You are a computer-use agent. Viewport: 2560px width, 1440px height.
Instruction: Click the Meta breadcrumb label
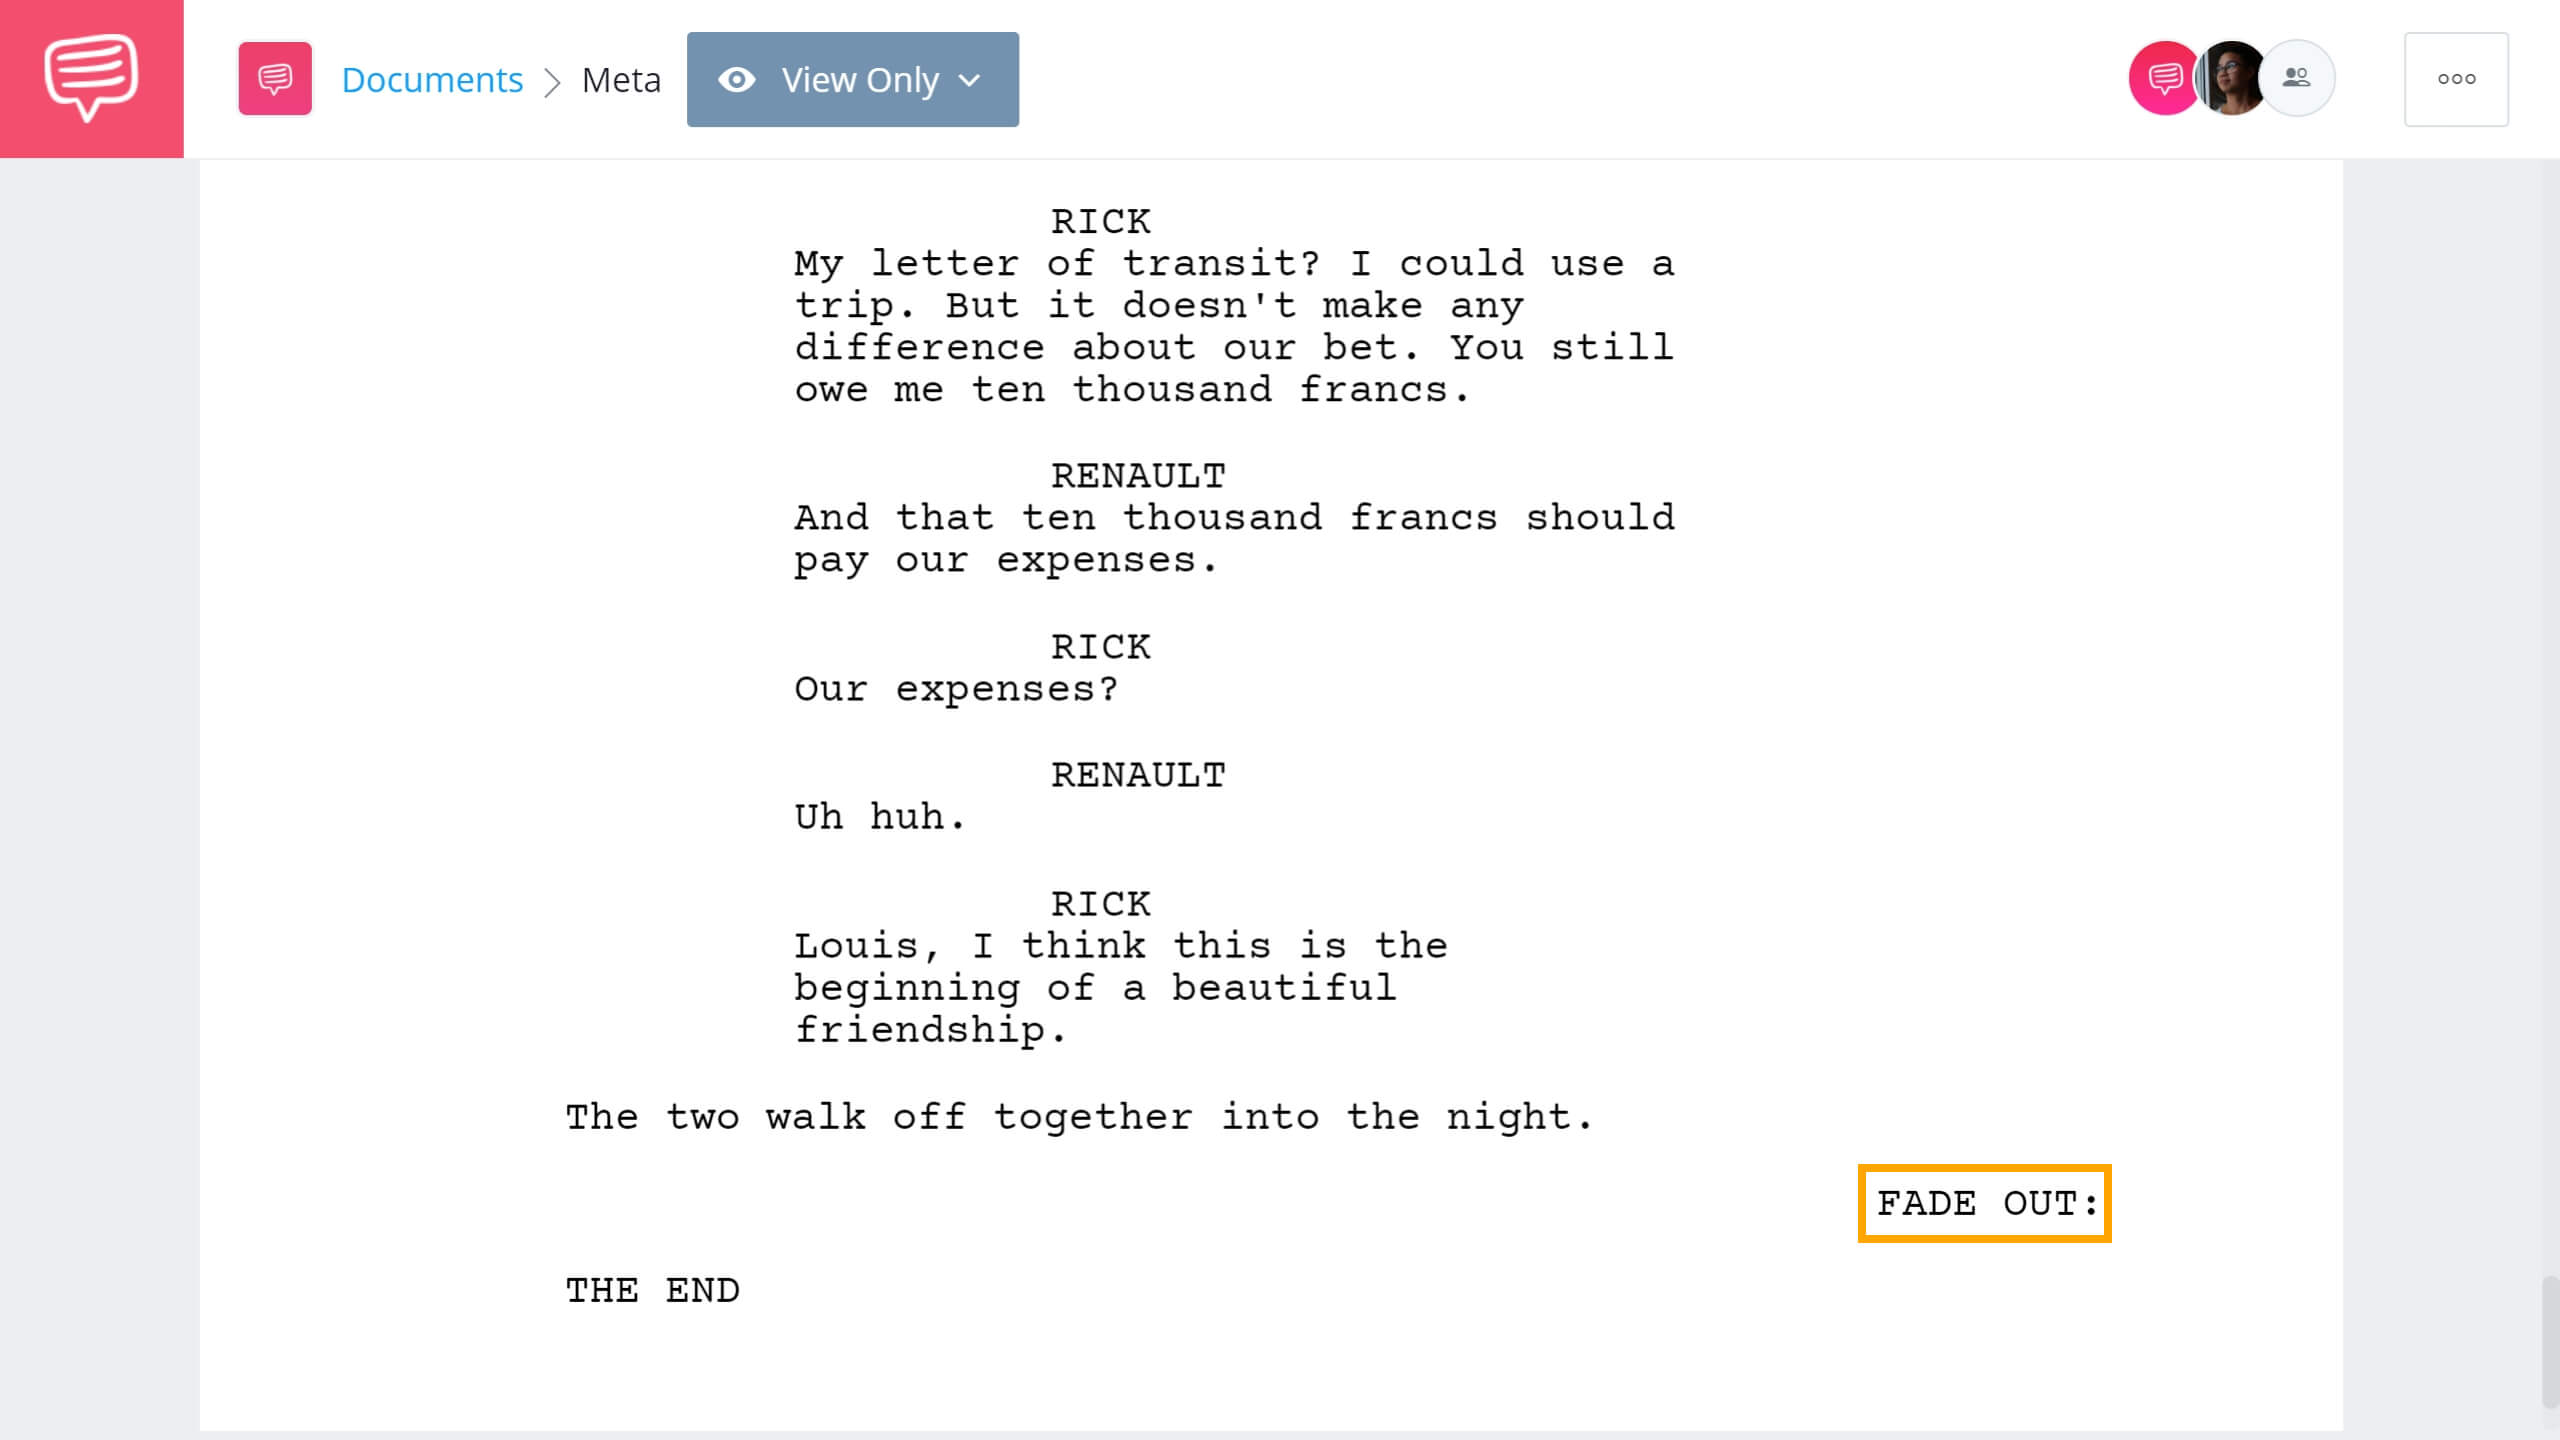(621, 79)
